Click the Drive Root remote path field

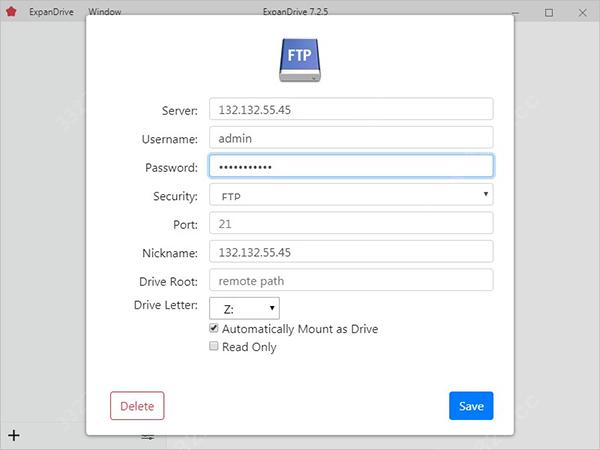click(351, 280)
